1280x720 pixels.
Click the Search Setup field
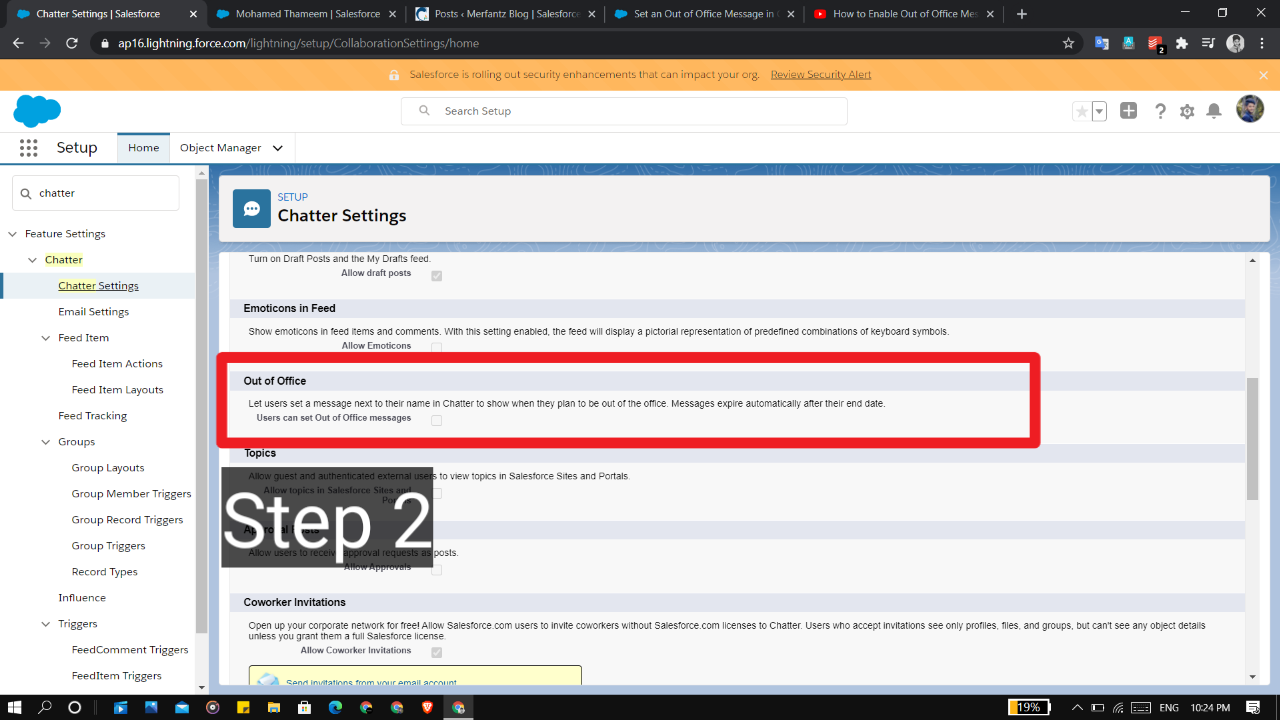click(624, 111)
